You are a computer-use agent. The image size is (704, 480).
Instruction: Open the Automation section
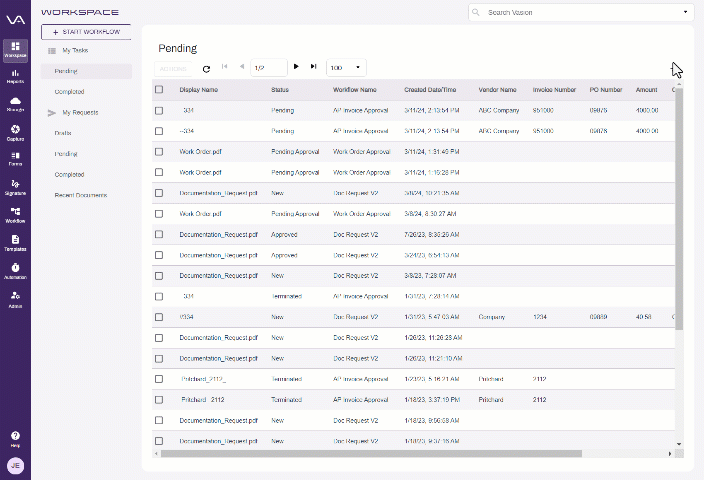click(x=15, y=271)
